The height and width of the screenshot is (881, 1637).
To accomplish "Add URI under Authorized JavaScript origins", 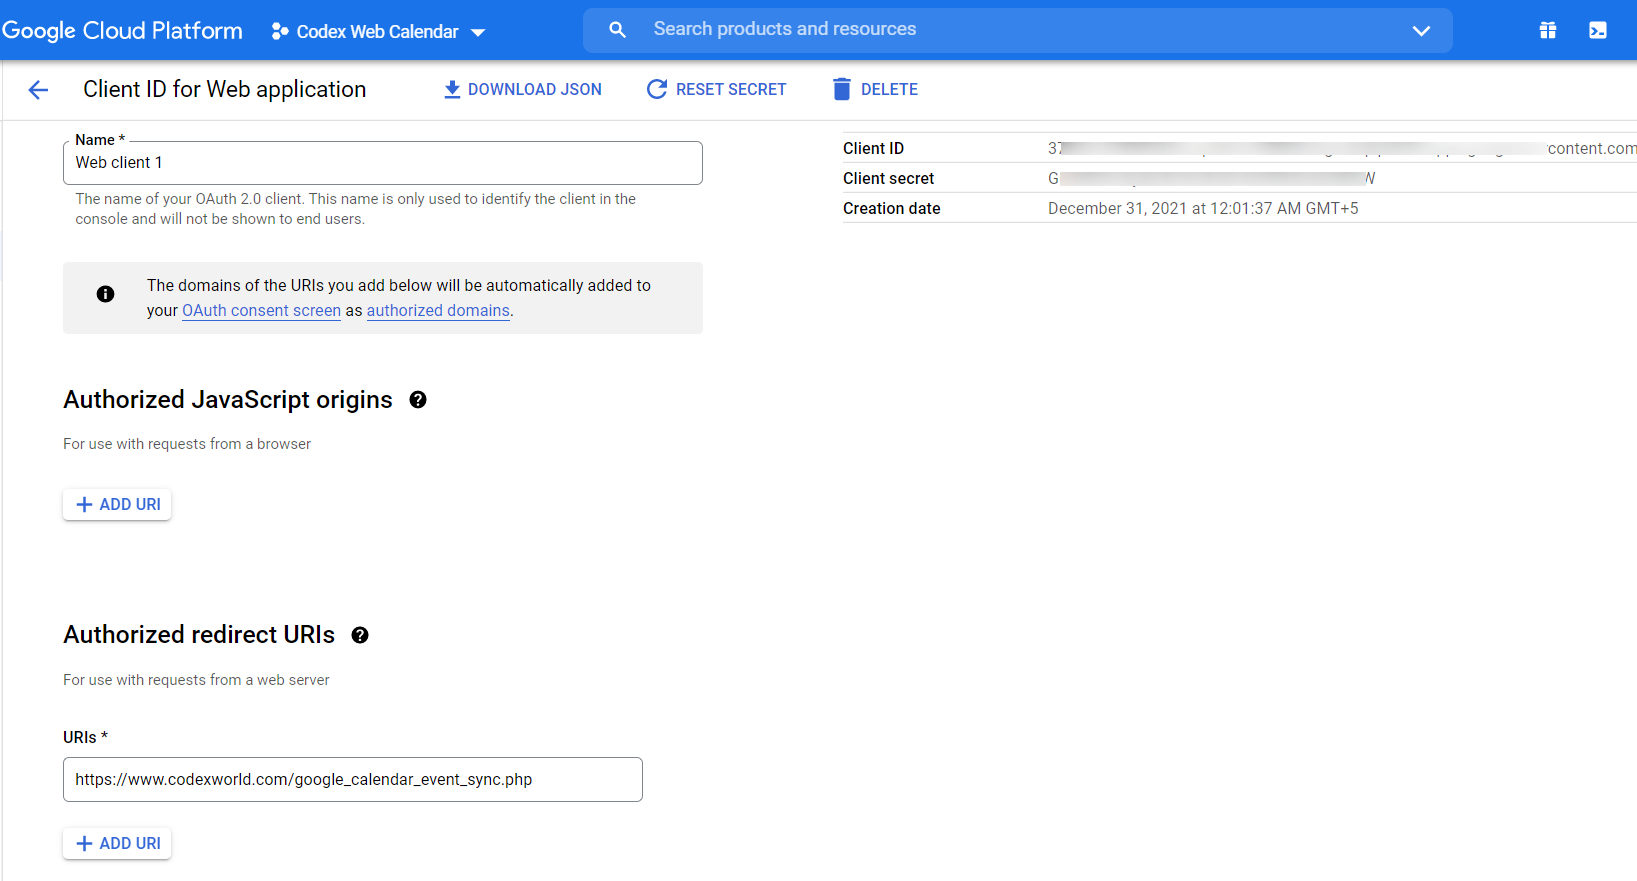I will click(117, 505).
